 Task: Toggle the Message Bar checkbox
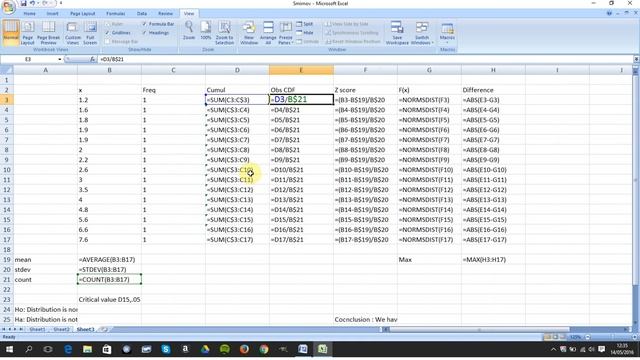[x=107, y=41]
